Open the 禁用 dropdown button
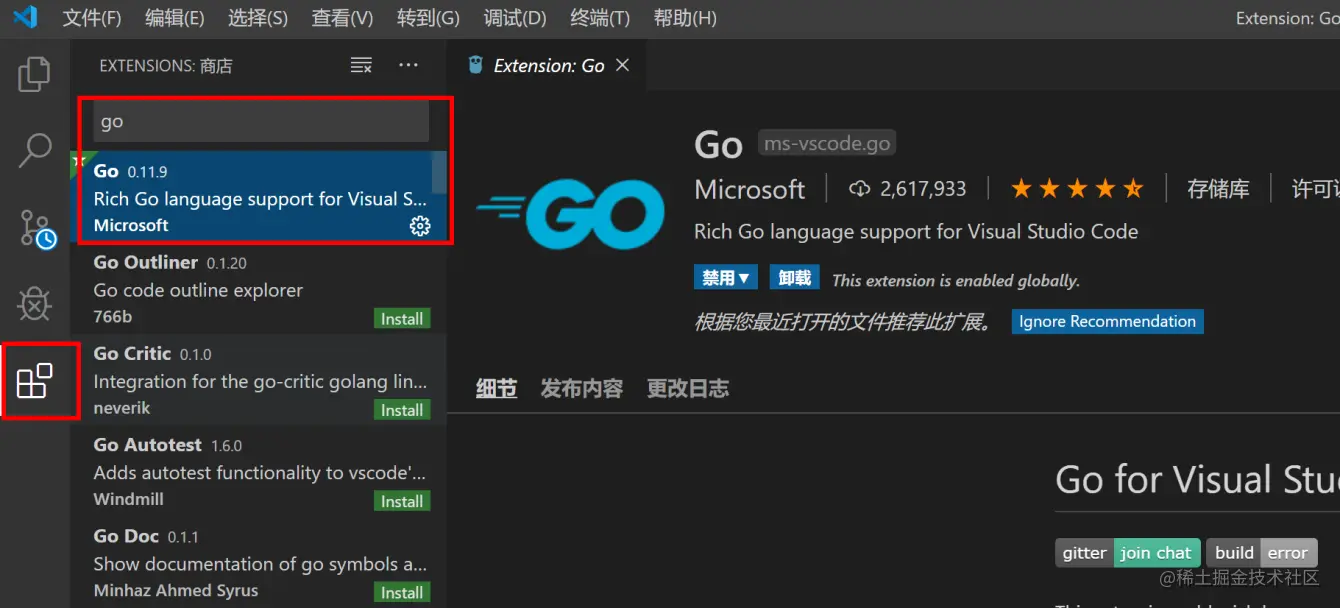The image size is (1340, 608). [725, 277]
